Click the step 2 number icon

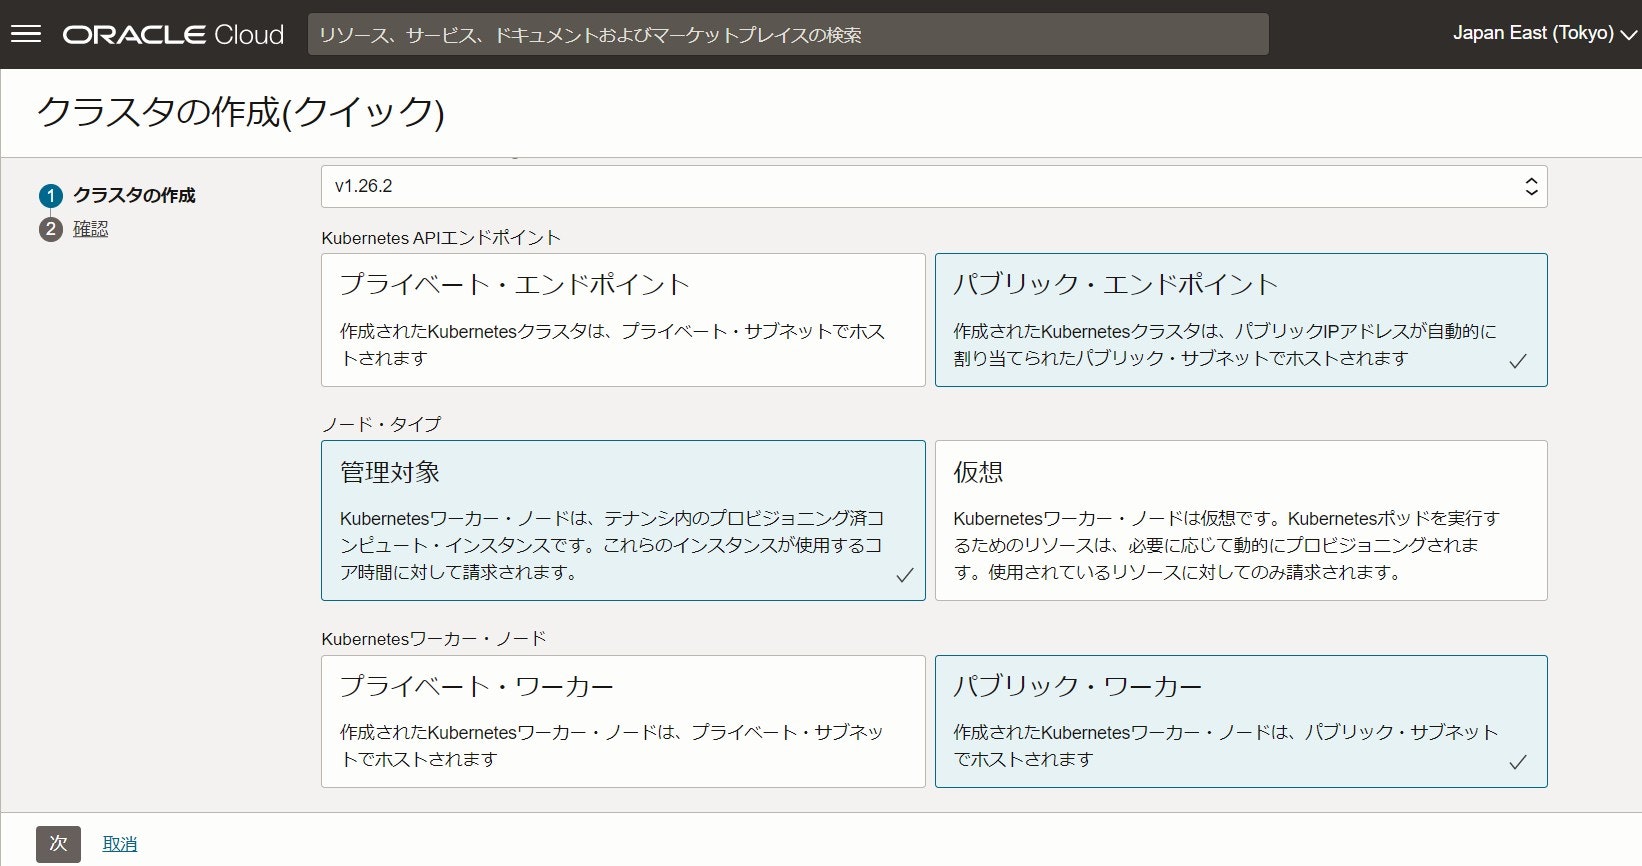point(50,230)
